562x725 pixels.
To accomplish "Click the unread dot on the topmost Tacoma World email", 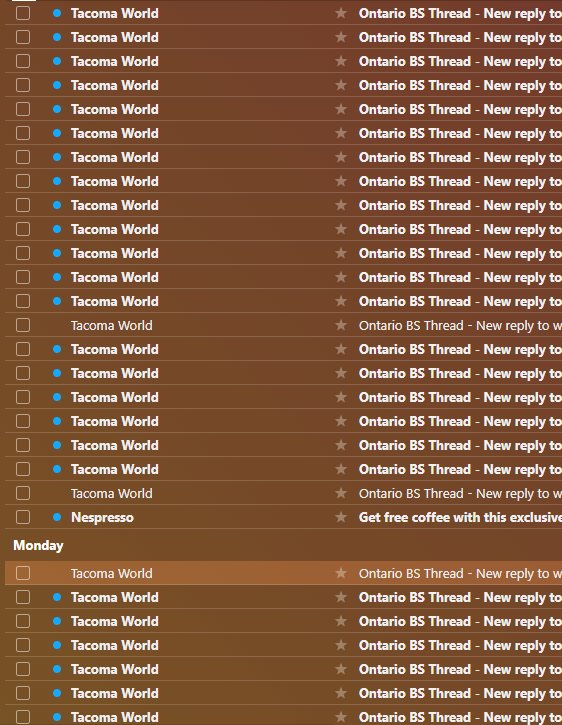I will 57,13.
